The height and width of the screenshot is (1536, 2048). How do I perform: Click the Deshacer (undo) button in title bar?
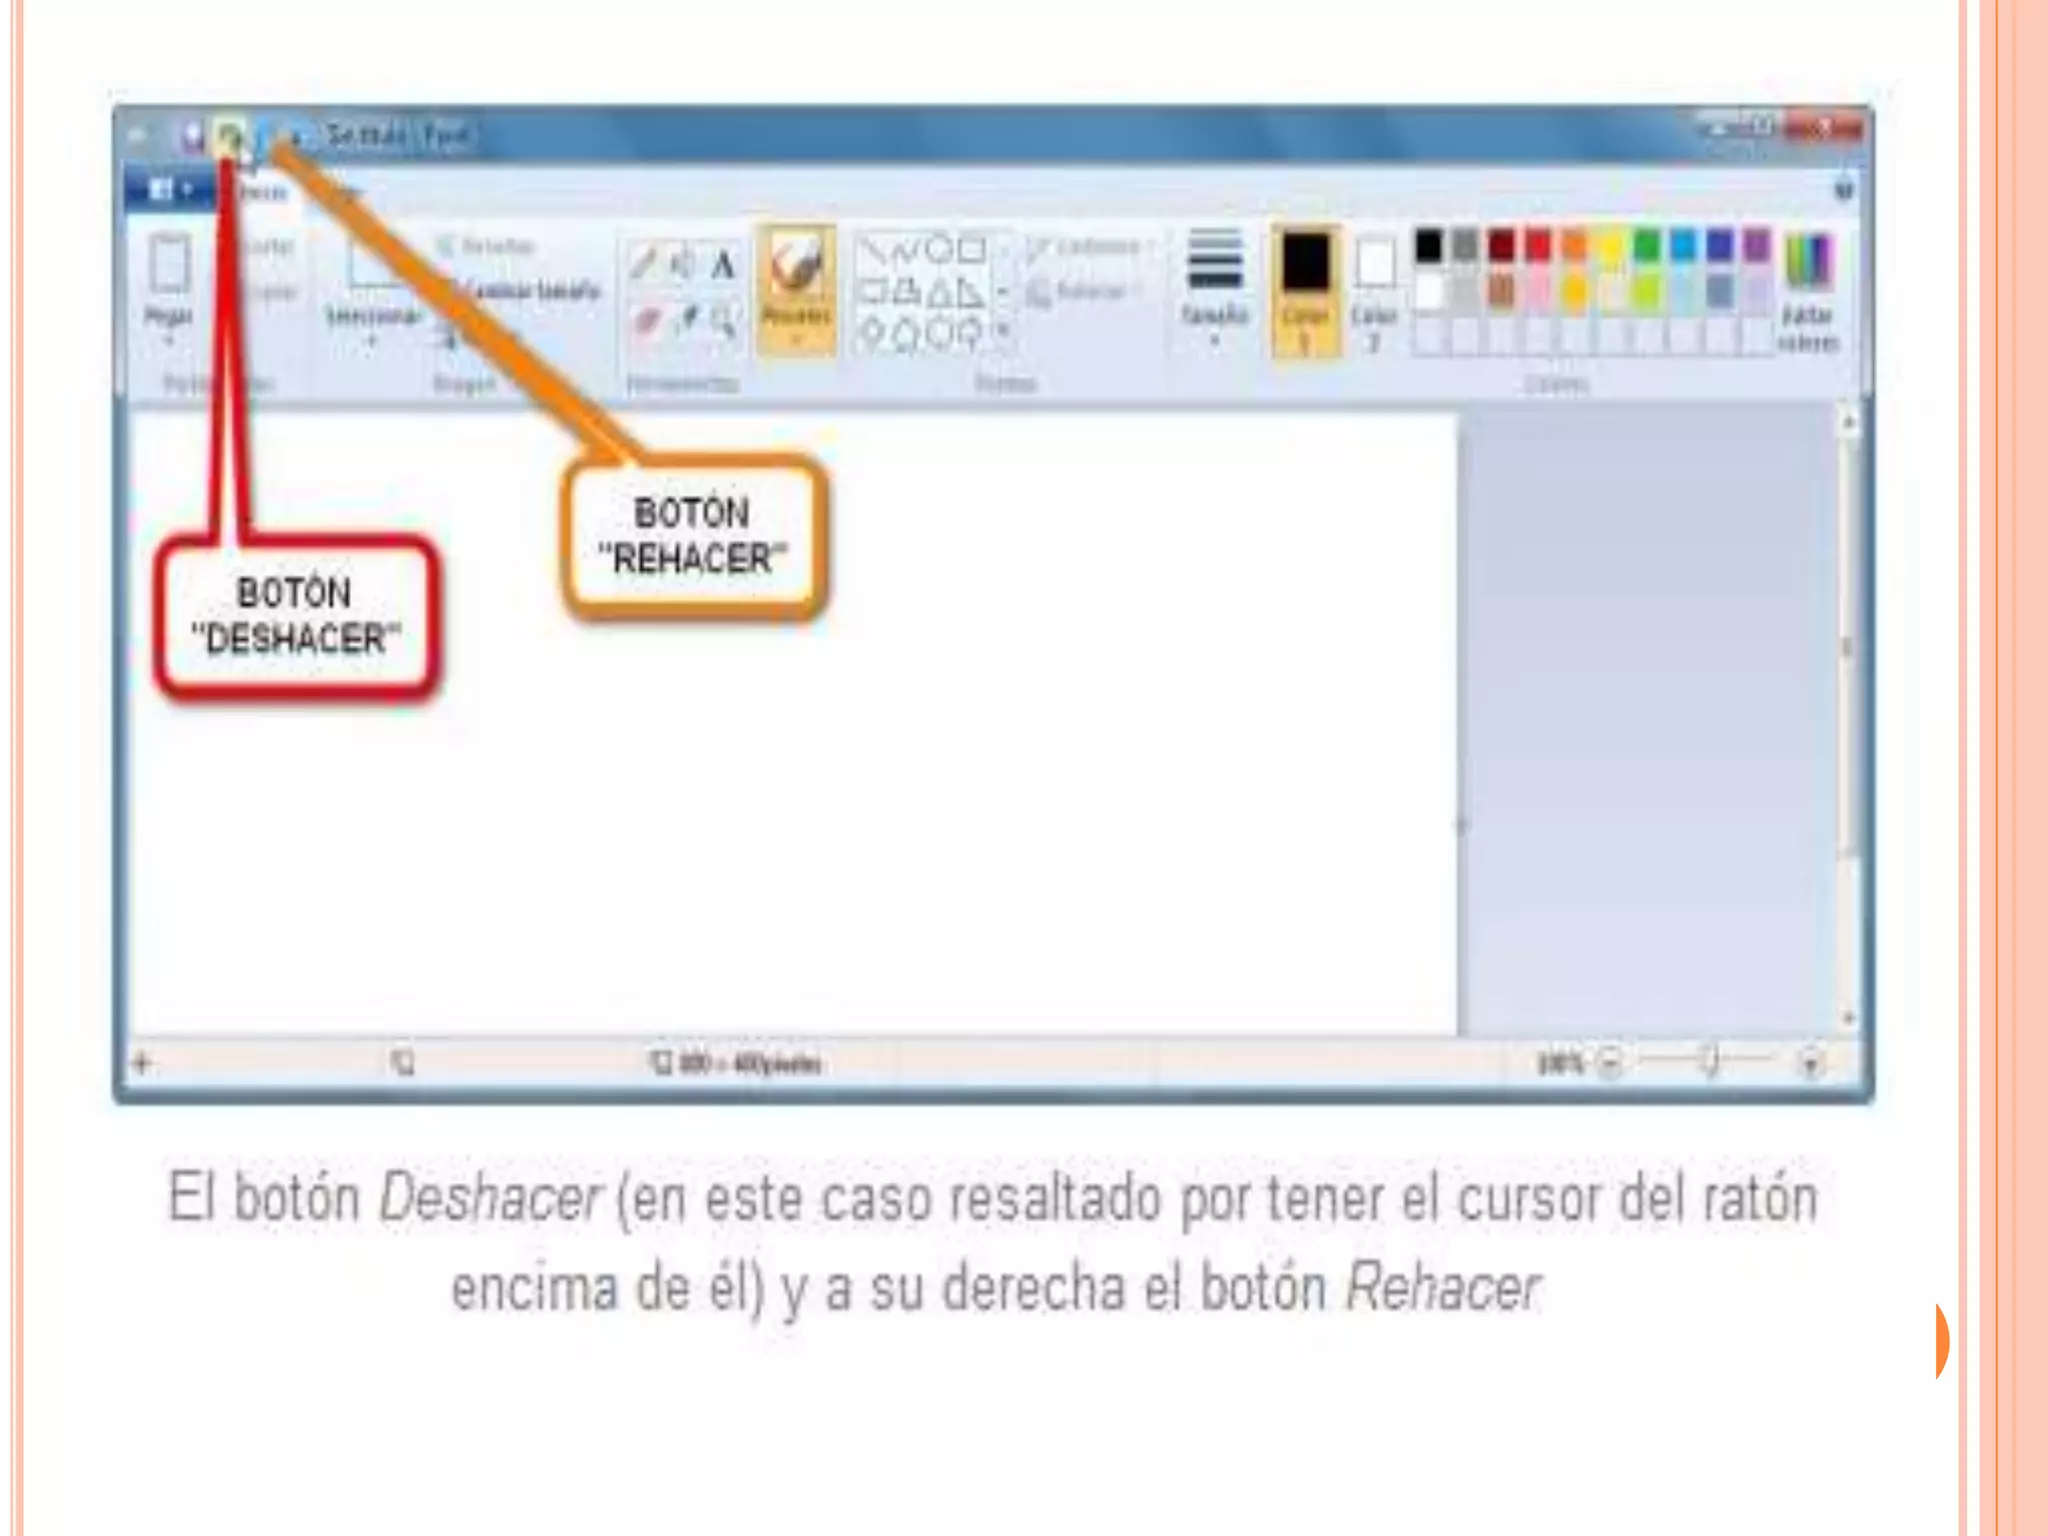pyautogui.click(x=230, y=135)
